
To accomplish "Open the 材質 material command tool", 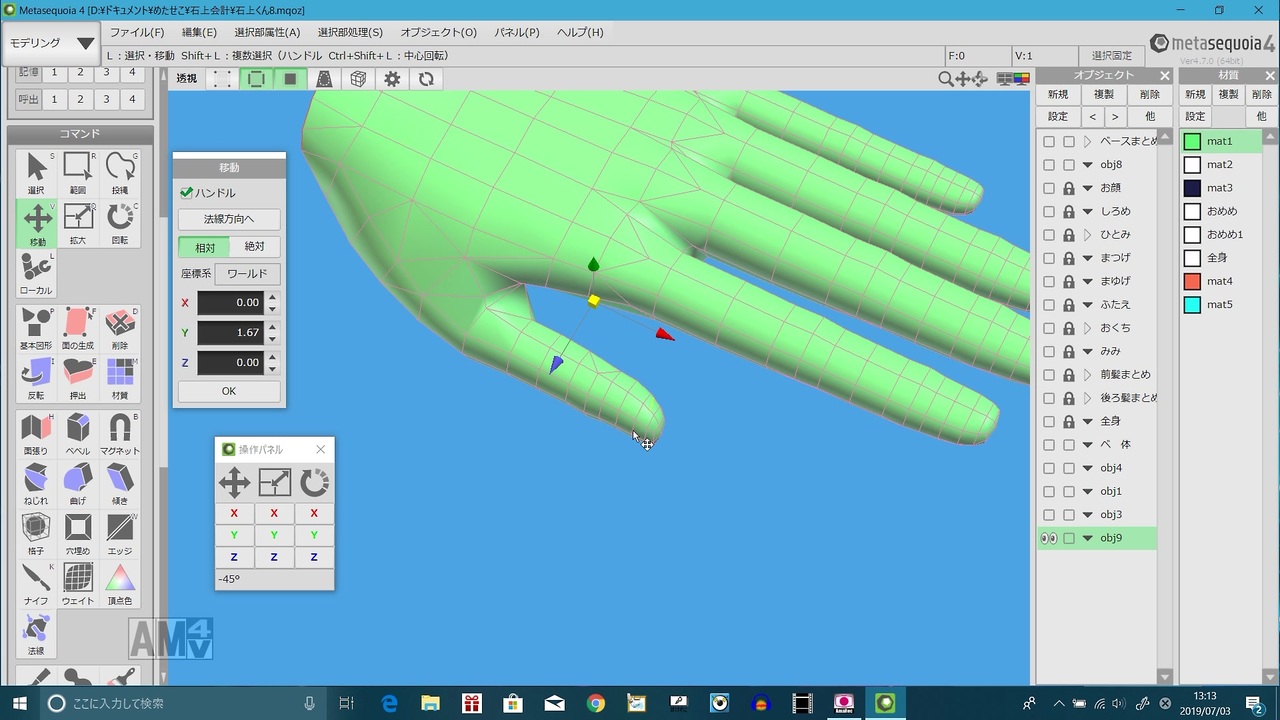I will (120, 379).
